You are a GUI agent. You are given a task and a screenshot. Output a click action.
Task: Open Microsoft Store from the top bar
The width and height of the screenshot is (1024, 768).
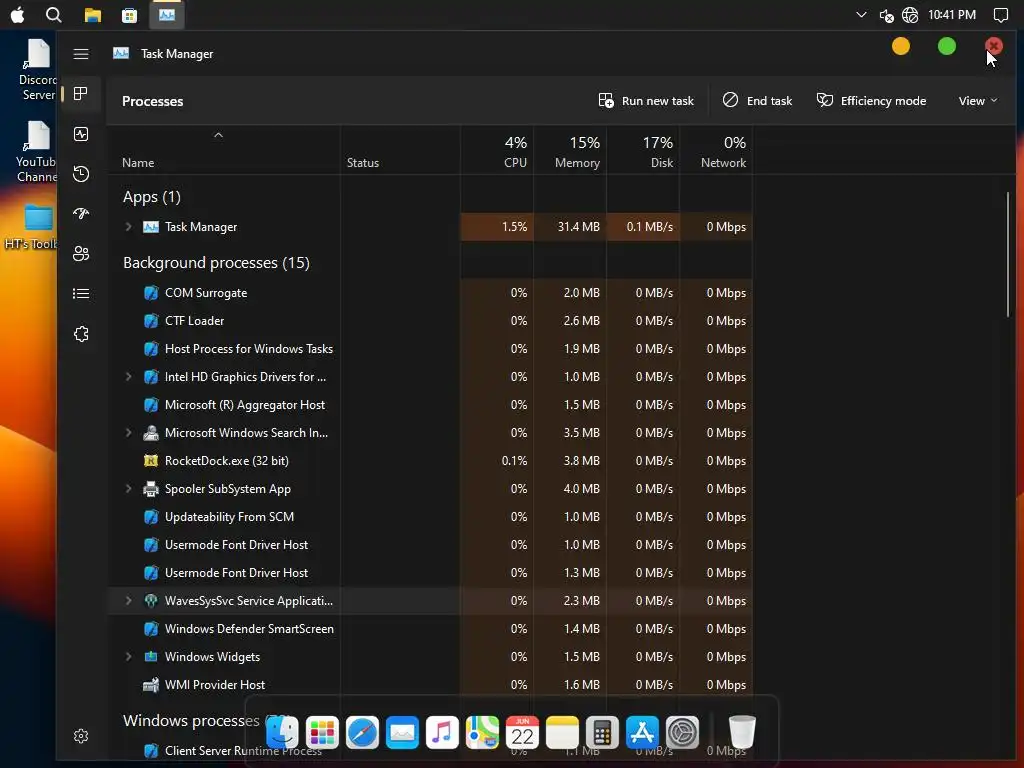(129, 14)
